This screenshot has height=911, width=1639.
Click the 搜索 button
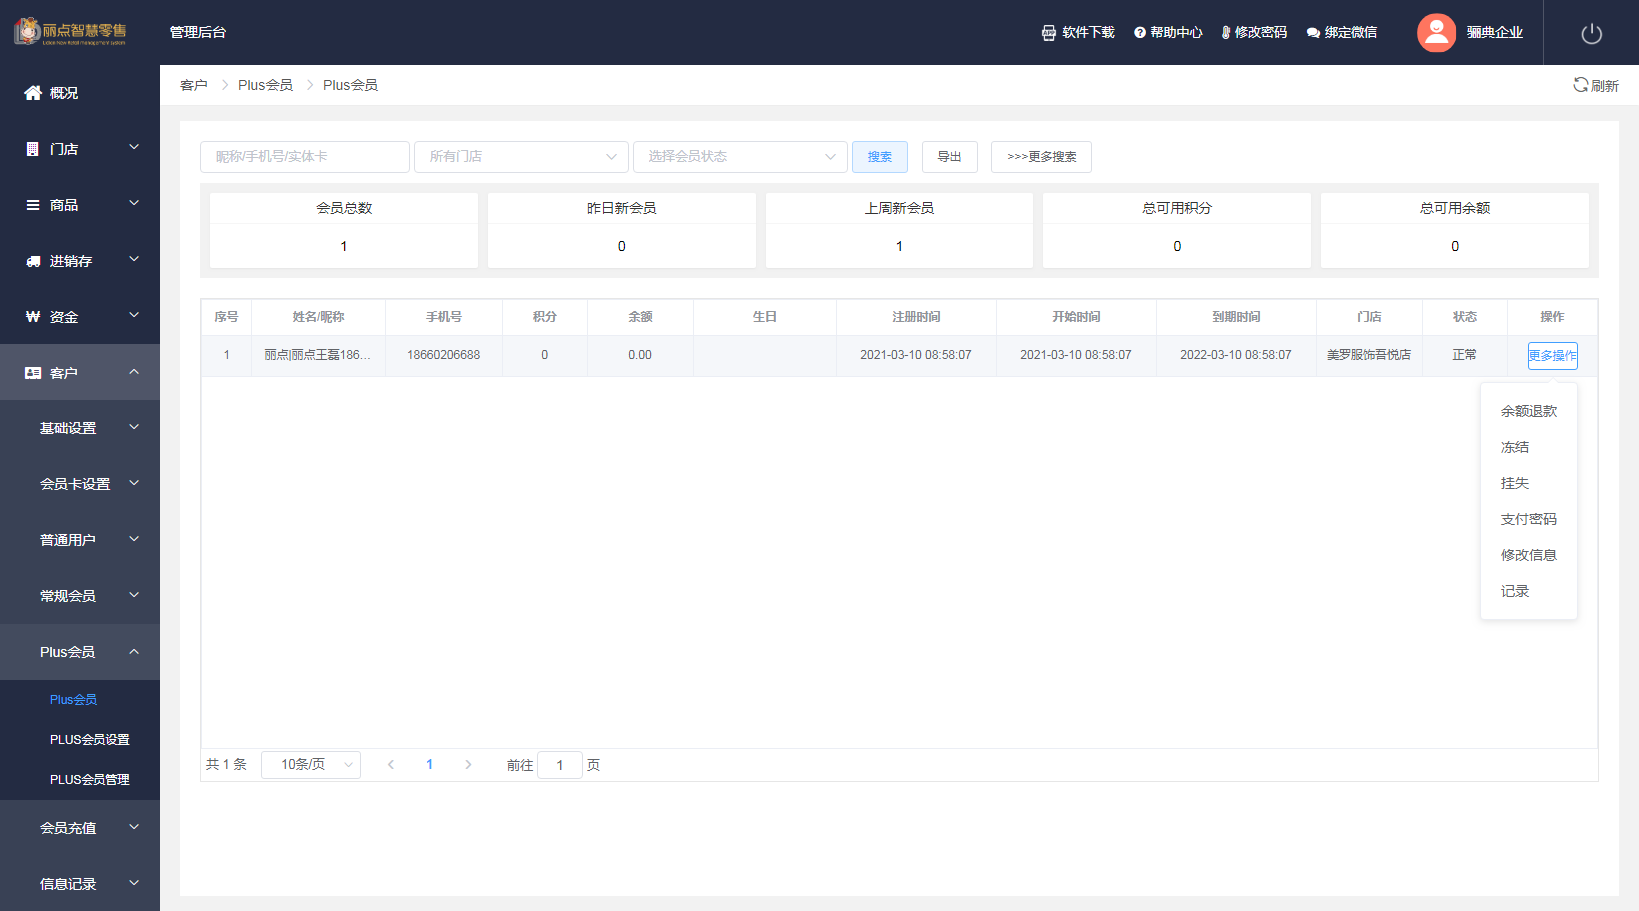[x=880, y=157]
